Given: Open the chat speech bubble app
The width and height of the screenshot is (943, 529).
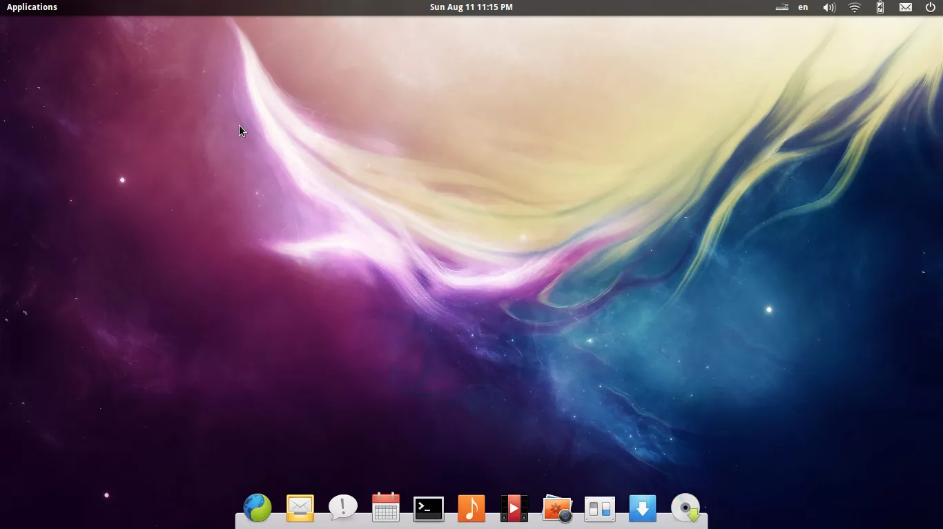Looking at the screenshot, I should coord(343,508).
